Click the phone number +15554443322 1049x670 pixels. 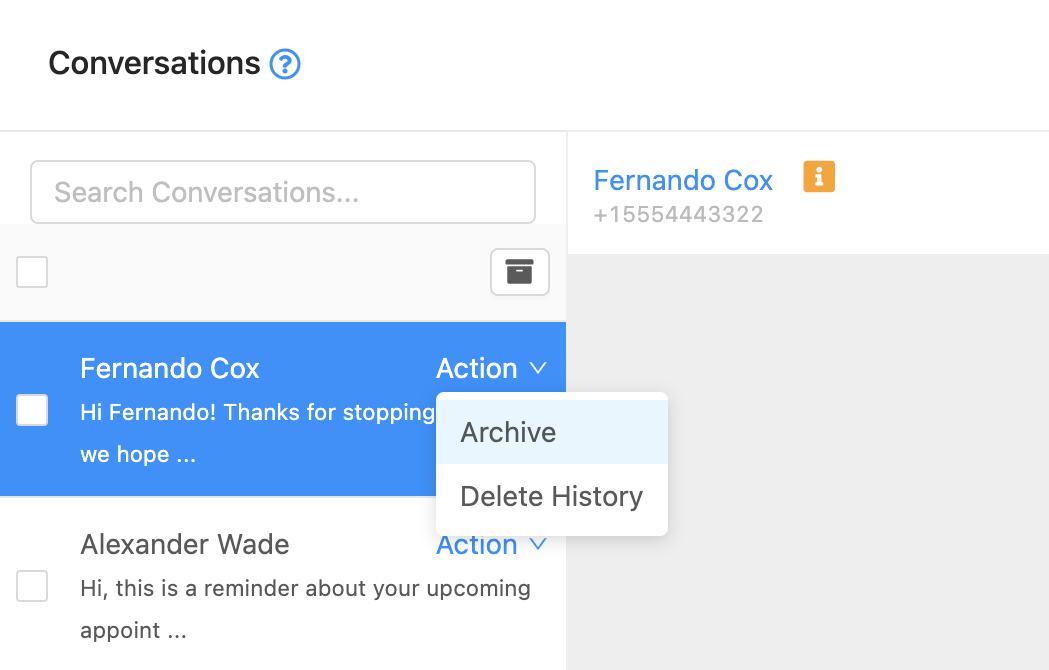(678, 213)
